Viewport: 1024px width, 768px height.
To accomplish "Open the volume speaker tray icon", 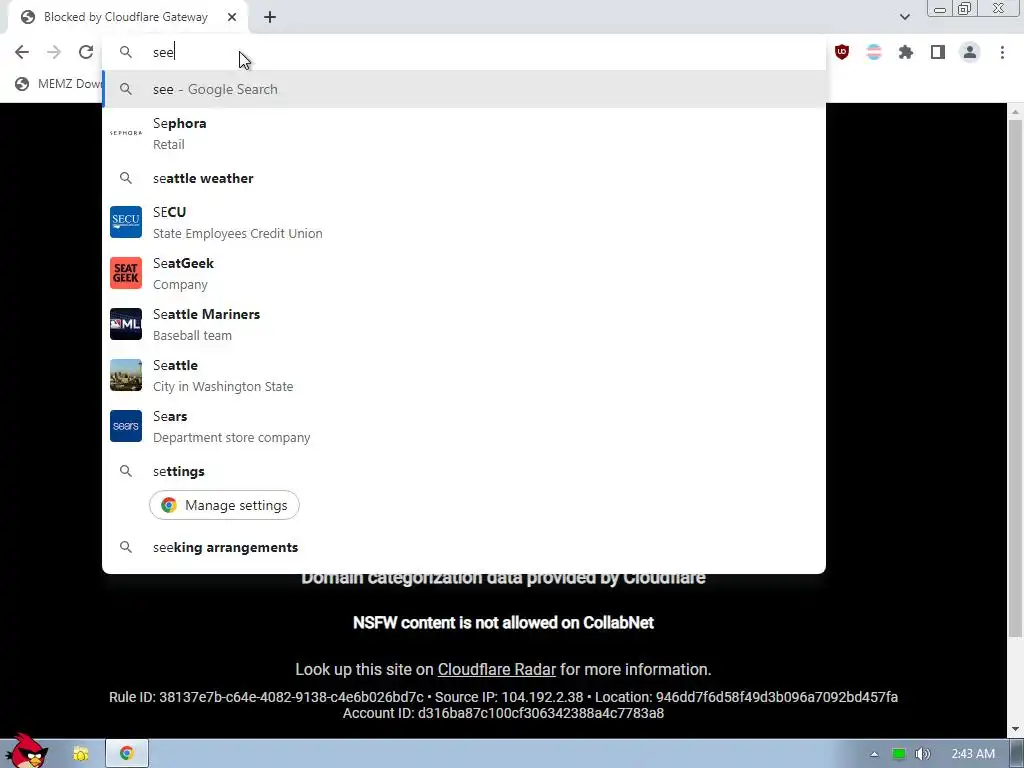I will (x=923, y=754).
